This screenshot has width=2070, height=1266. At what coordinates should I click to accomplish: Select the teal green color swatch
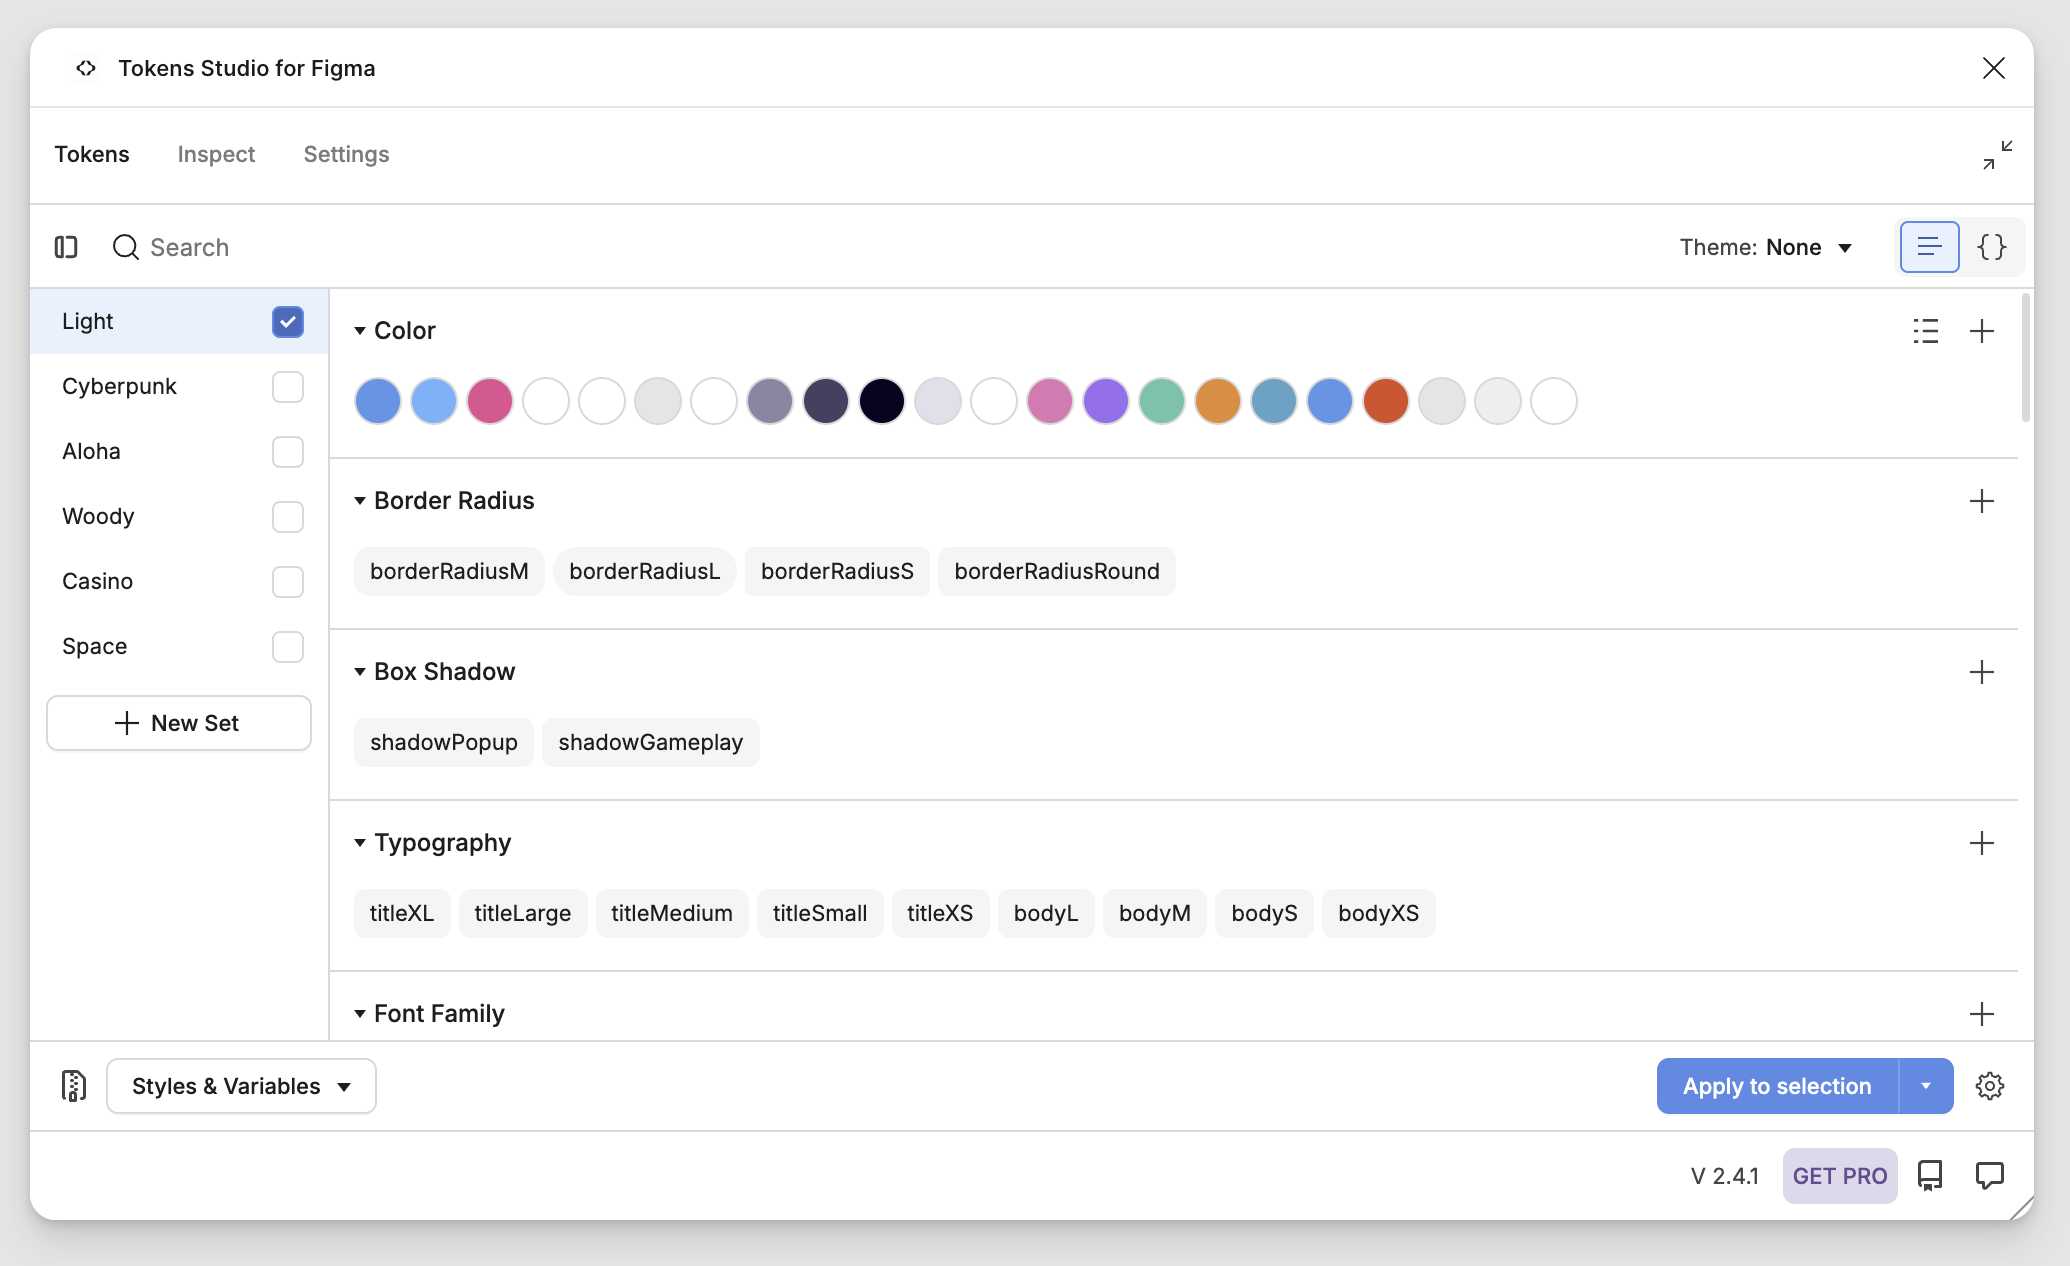(1162, 402)
